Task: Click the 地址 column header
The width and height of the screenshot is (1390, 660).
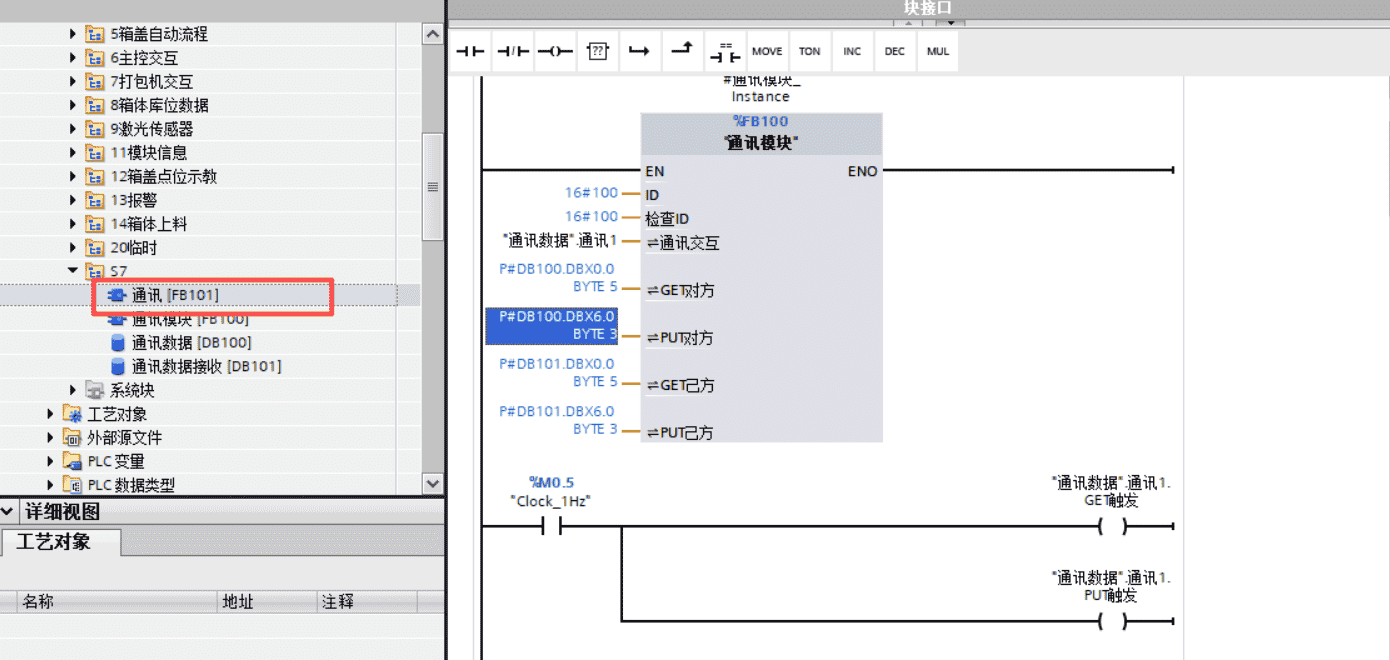Action: pyautogui.click(x=238, y=602)
